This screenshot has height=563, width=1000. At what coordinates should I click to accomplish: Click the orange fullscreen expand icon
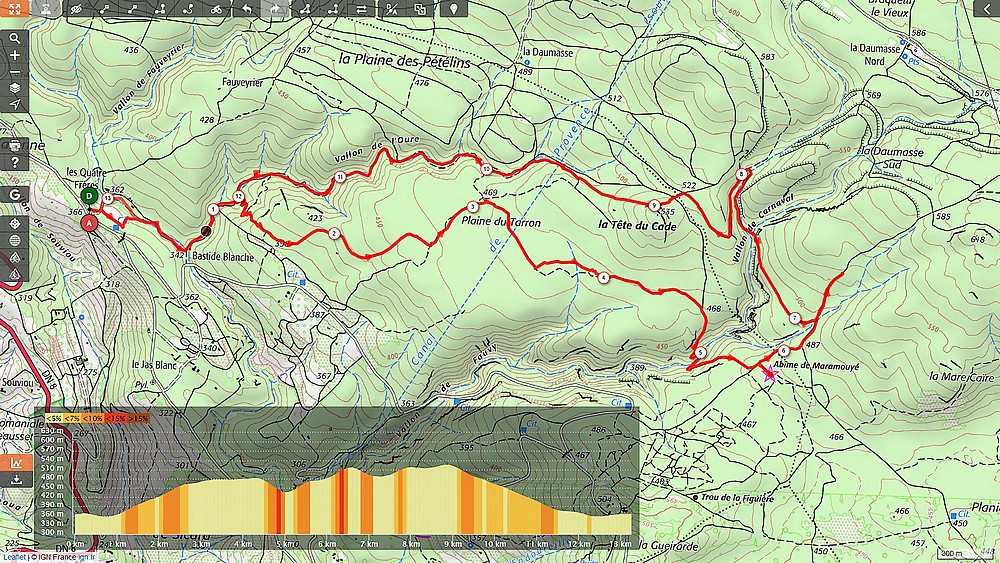pyautogui.click(x=15, y=8)
